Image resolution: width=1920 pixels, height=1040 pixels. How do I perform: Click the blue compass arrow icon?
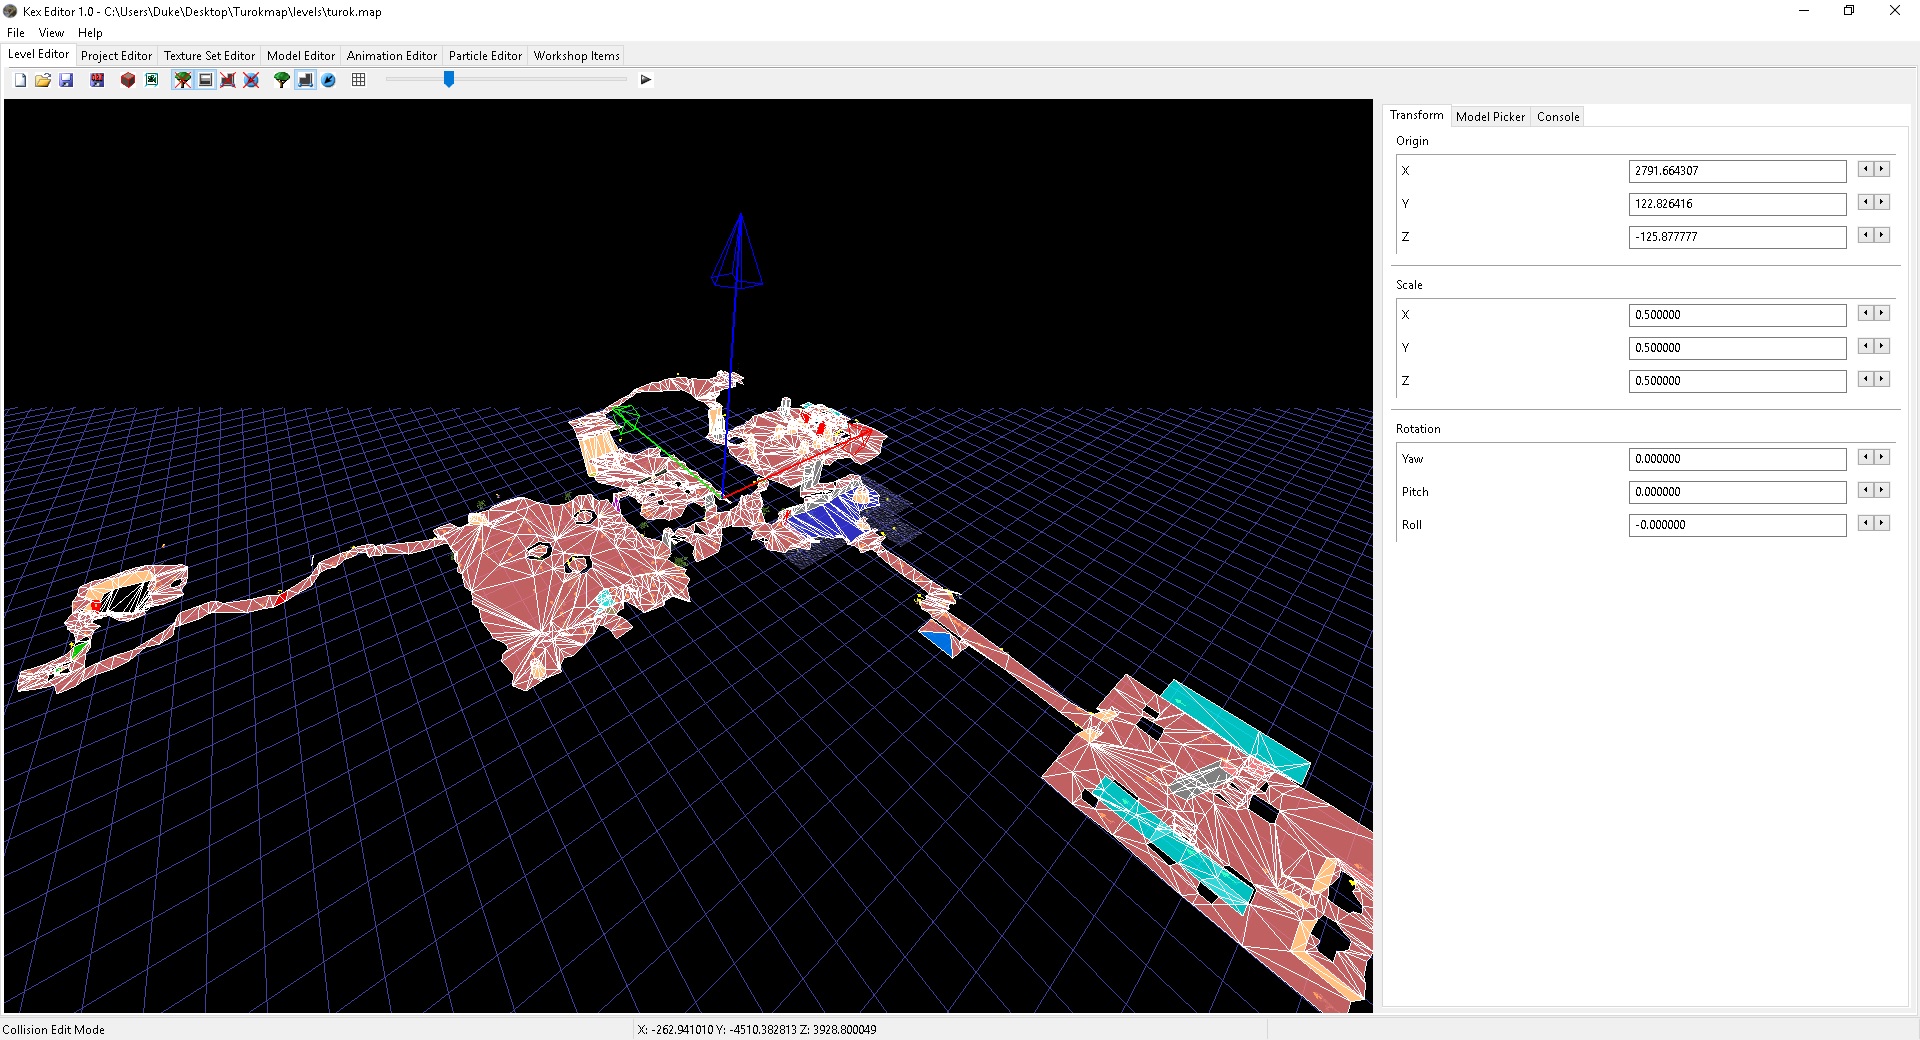click(x=328, y=80)
